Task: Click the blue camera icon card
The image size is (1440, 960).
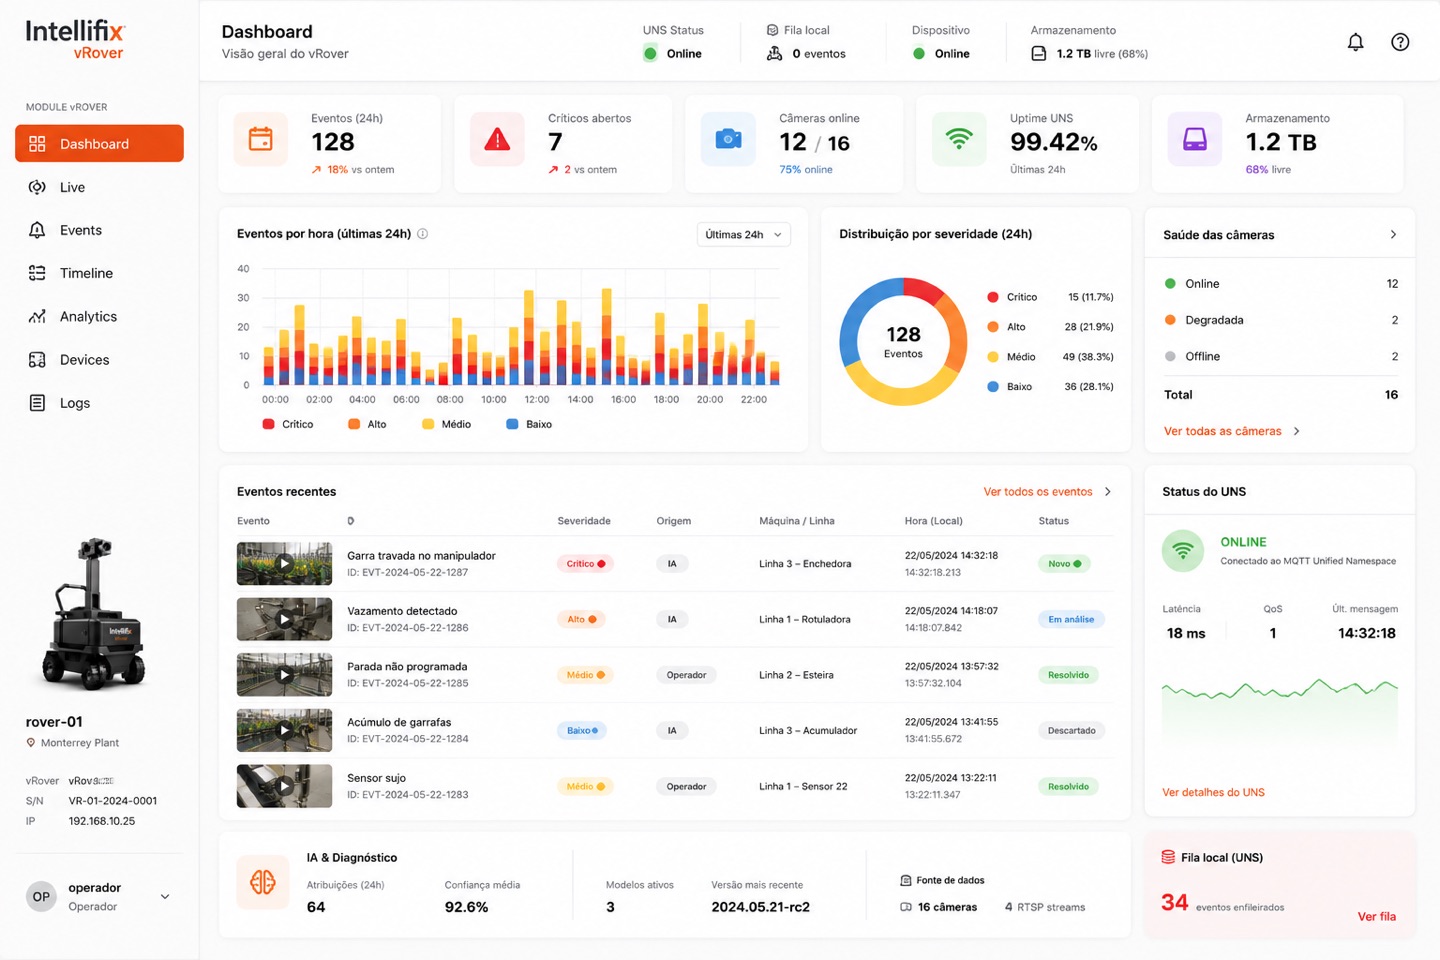Action: tap(728, 139)
